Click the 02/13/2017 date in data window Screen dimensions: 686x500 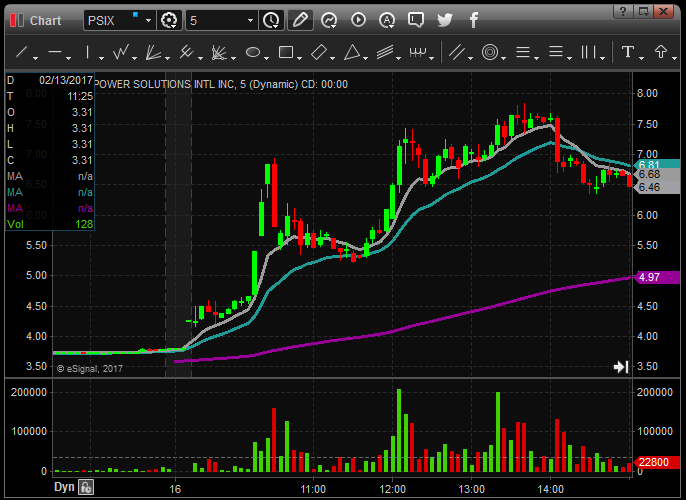[x=66, y=80]
